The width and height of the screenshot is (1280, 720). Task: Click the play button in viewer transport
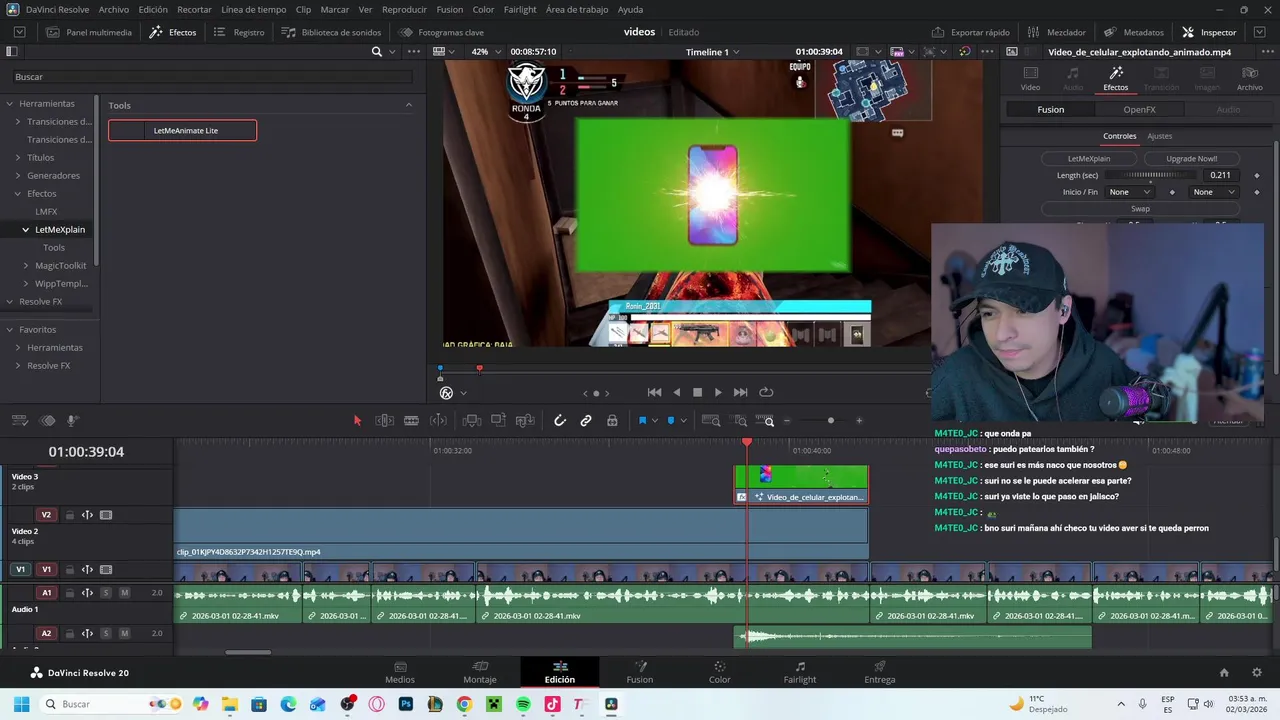[718, 393]
